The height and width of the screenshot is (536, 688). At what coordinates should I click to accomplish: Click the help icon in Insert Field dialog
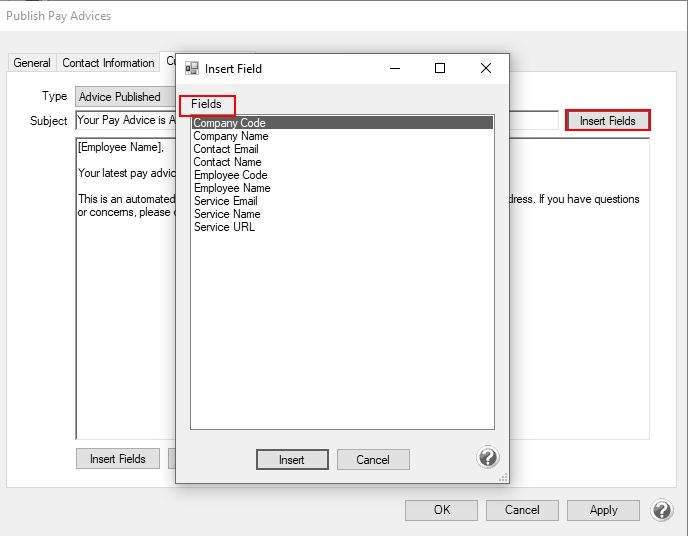tap(487, 457)
